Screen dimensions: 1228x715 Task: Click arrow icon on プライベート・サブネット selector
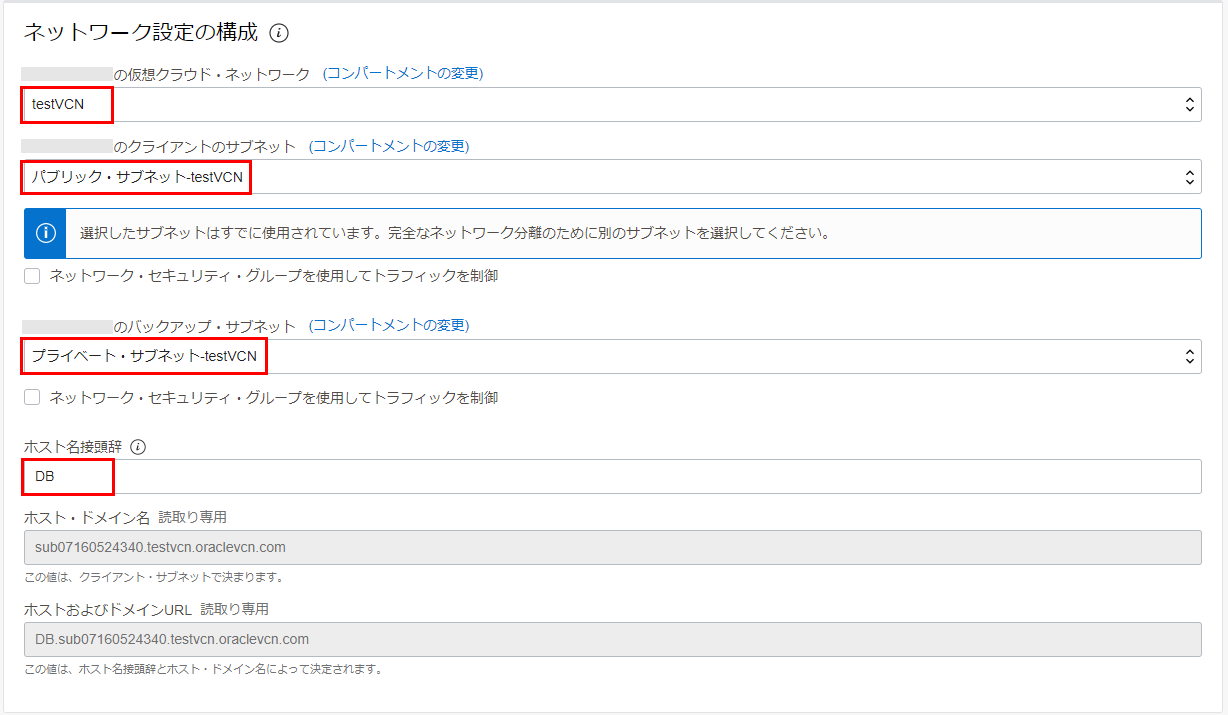(1189, 356)
